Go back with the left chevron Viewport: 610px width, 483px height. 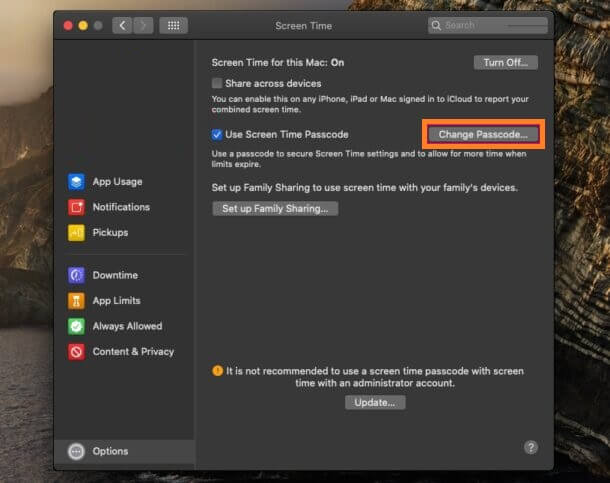click(122, 25)
